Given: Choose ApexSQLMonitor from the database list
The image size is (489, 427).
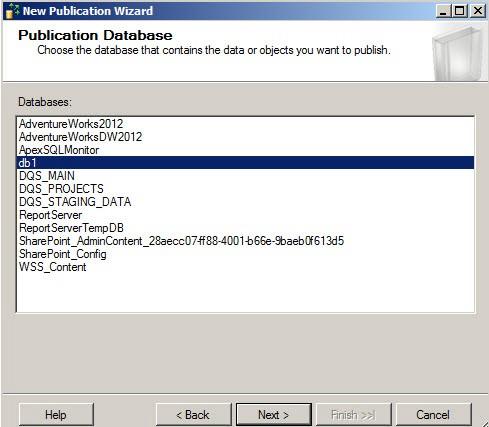Looking at the screenshot, I should [x=245, y=150].
